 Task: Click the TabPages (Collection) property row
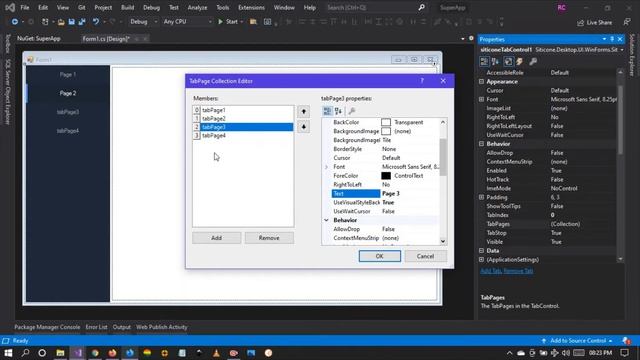(x=548, y=224)
